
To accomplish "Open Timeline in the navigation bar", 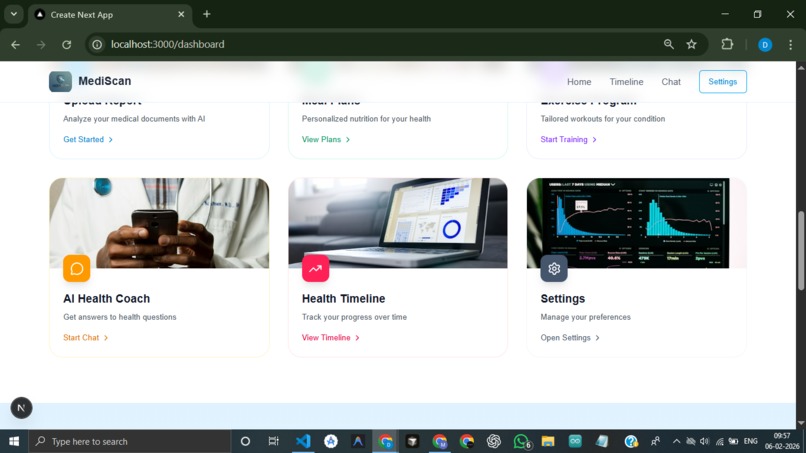I will (626, 82).
